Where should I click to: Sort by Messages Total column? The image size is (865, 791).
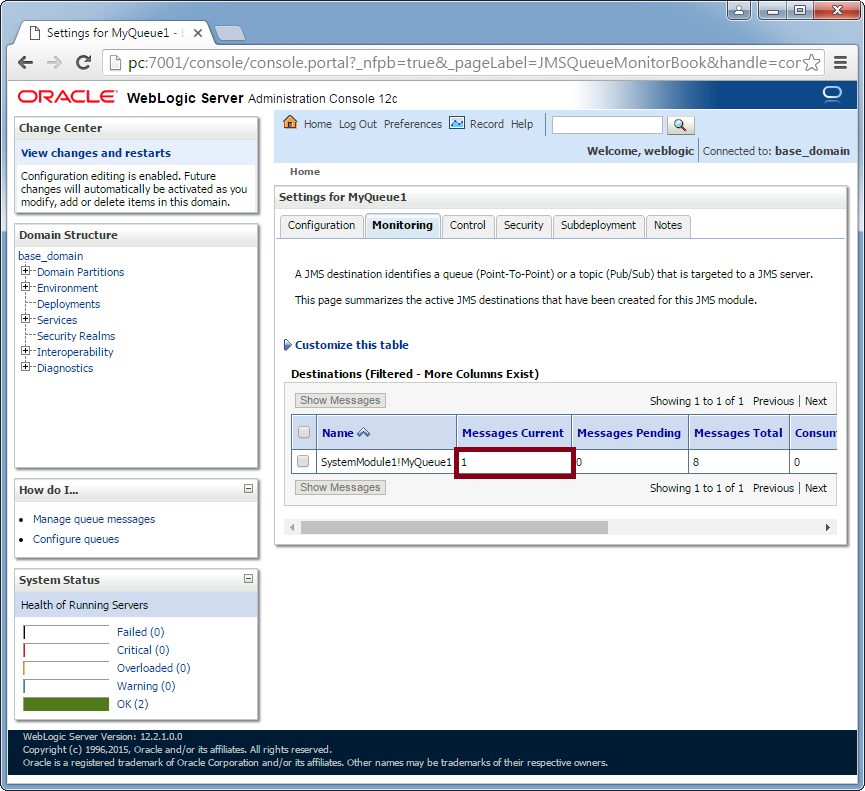tap(738, 433)
